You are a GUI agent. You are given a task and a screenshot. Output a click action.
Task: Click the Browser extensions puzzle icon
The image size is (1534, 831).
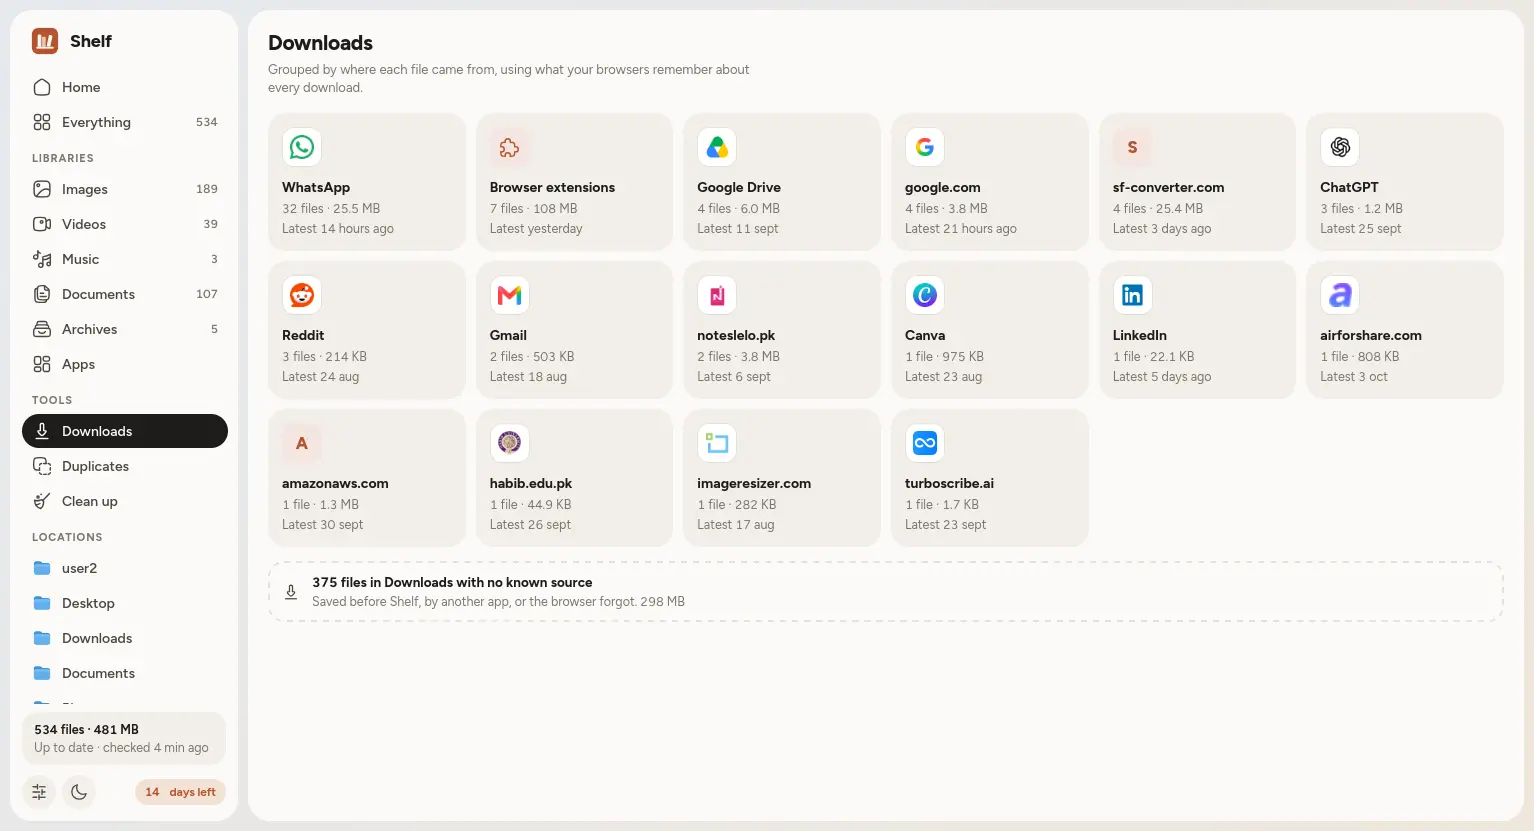point(509,147)
